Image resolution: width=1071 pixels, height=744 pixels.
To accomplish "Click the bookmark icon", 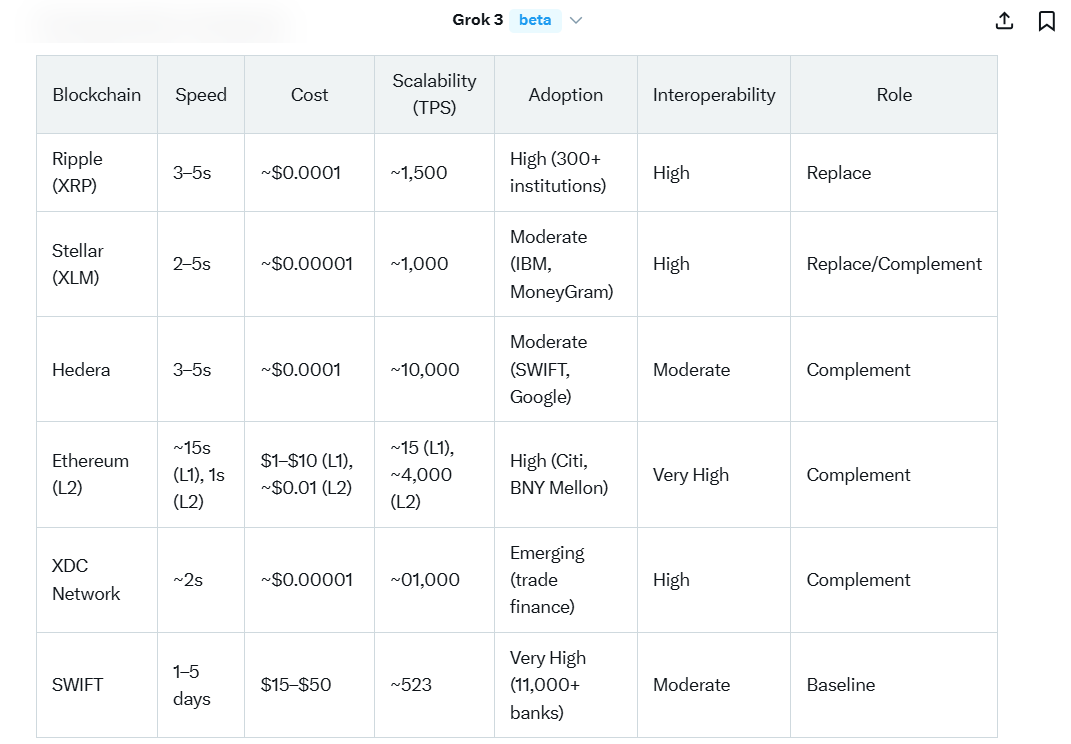I will (x=1046, y=21).
